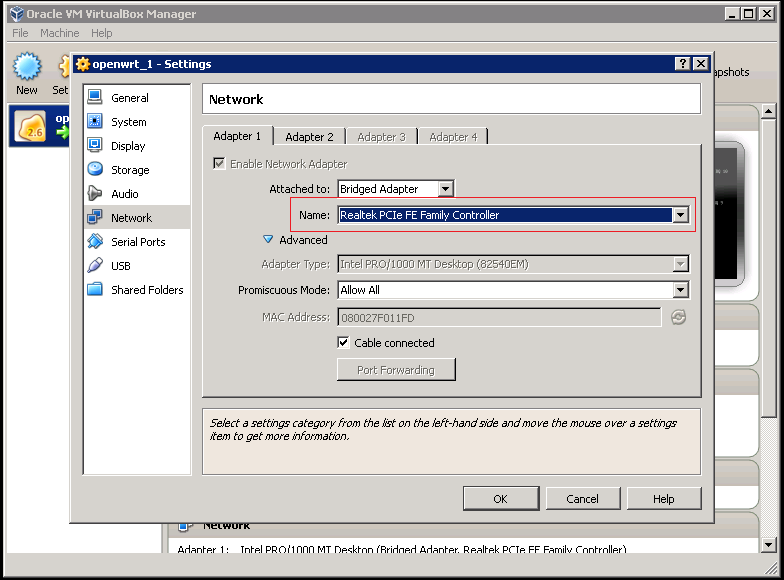This screenshot has height=580, width=784.
Task: Click the settings gear icon in the title bar
Action: pos(82,64)
